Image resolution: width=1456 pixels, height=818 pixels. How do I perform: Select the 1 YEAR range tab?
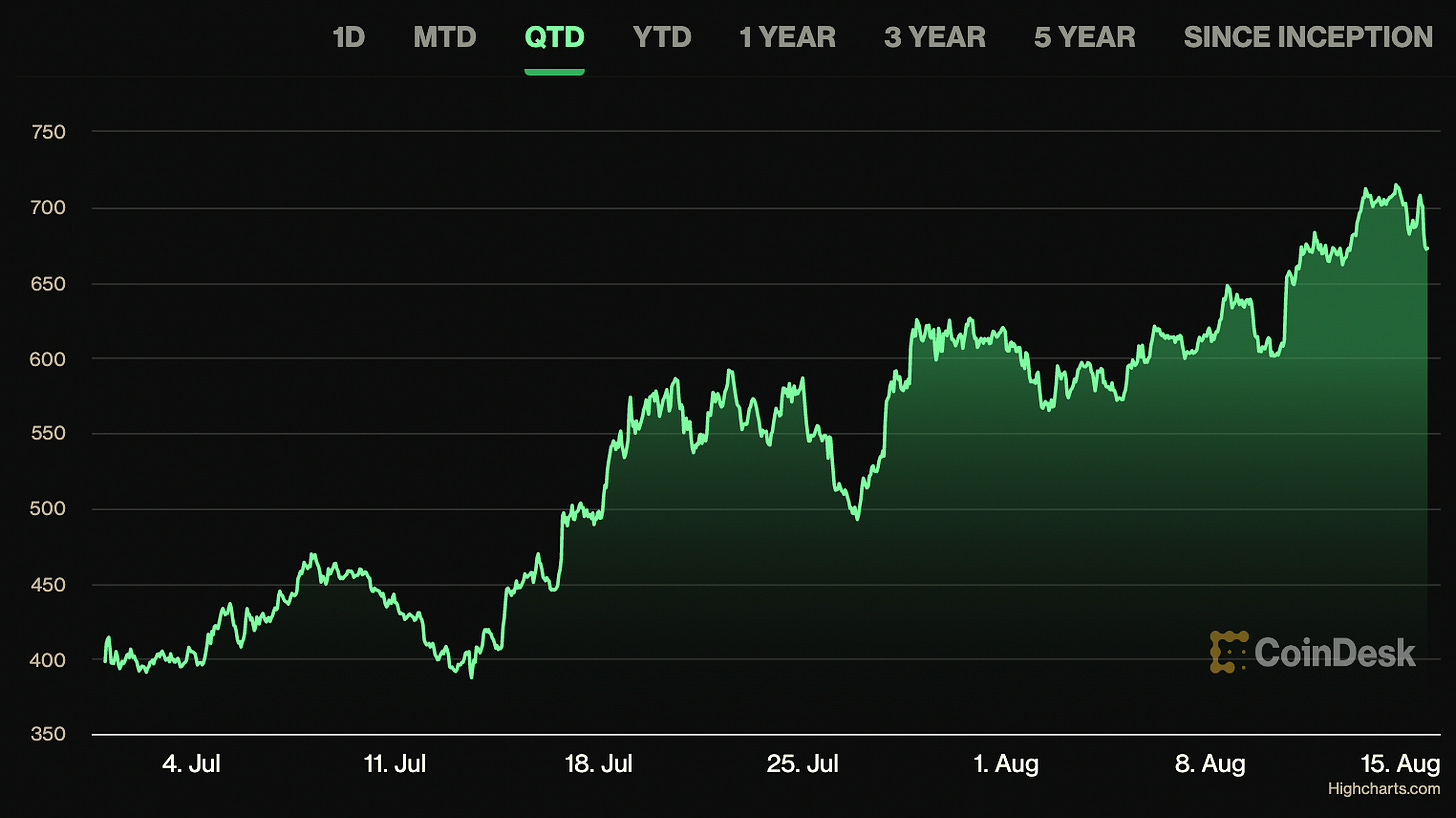click(787, 38)
